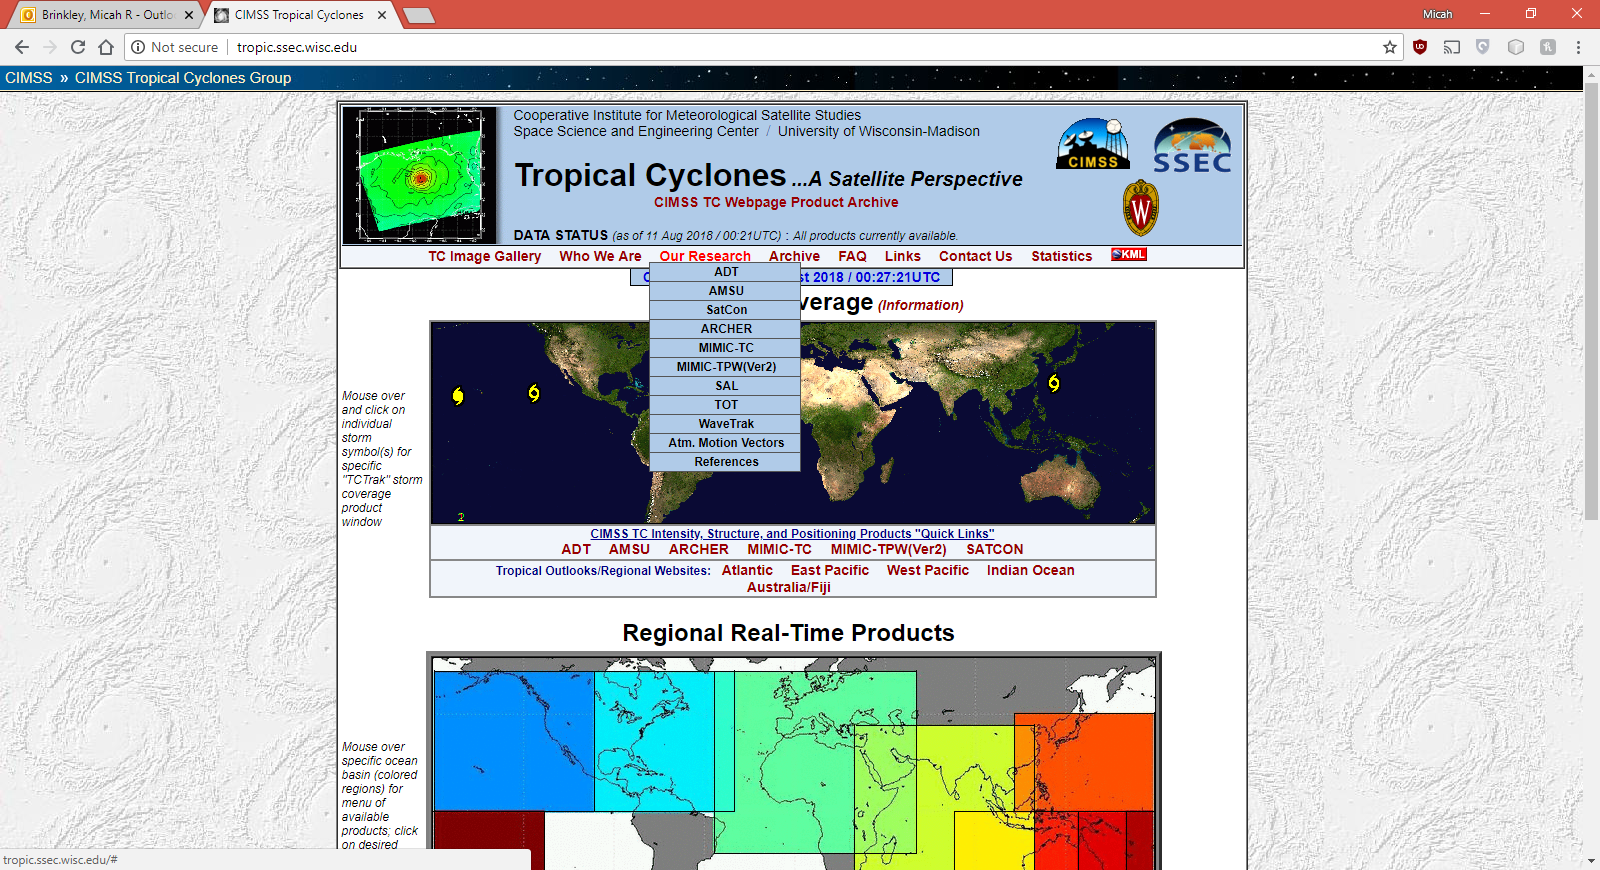Open Quick Links heading link

[x=792, y=534]
